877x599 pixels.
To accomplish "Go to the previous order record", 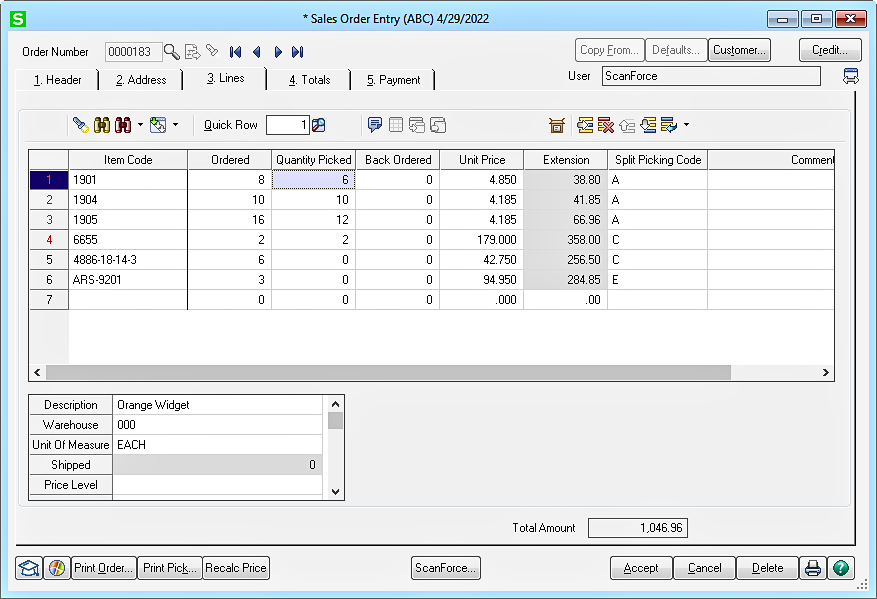I will [257, 52].
